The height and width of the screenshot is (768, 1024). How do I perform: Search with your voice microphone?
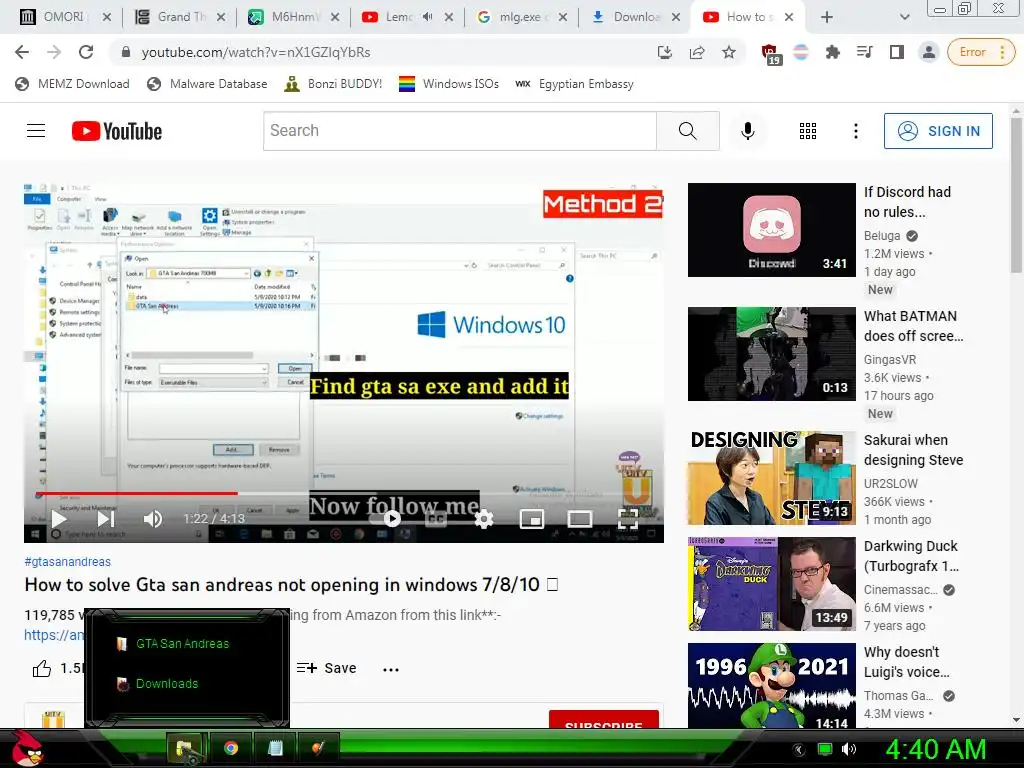pyautogui.click(x=748, y=131)
